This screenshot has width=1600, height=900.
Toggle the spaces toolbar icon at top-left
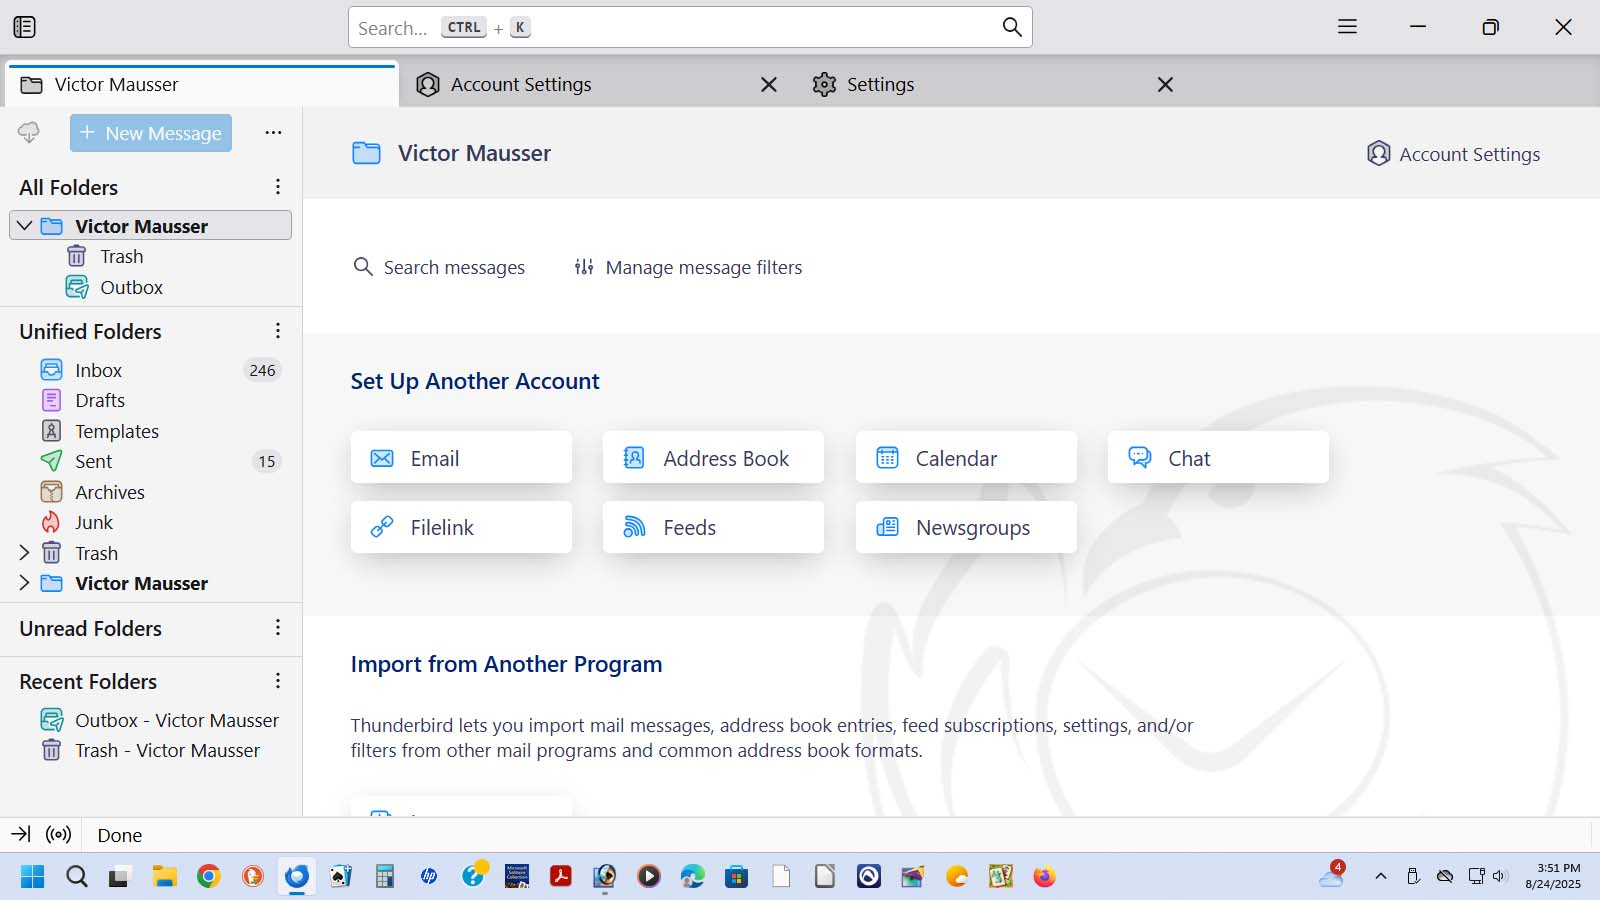[x=25, y=27]
